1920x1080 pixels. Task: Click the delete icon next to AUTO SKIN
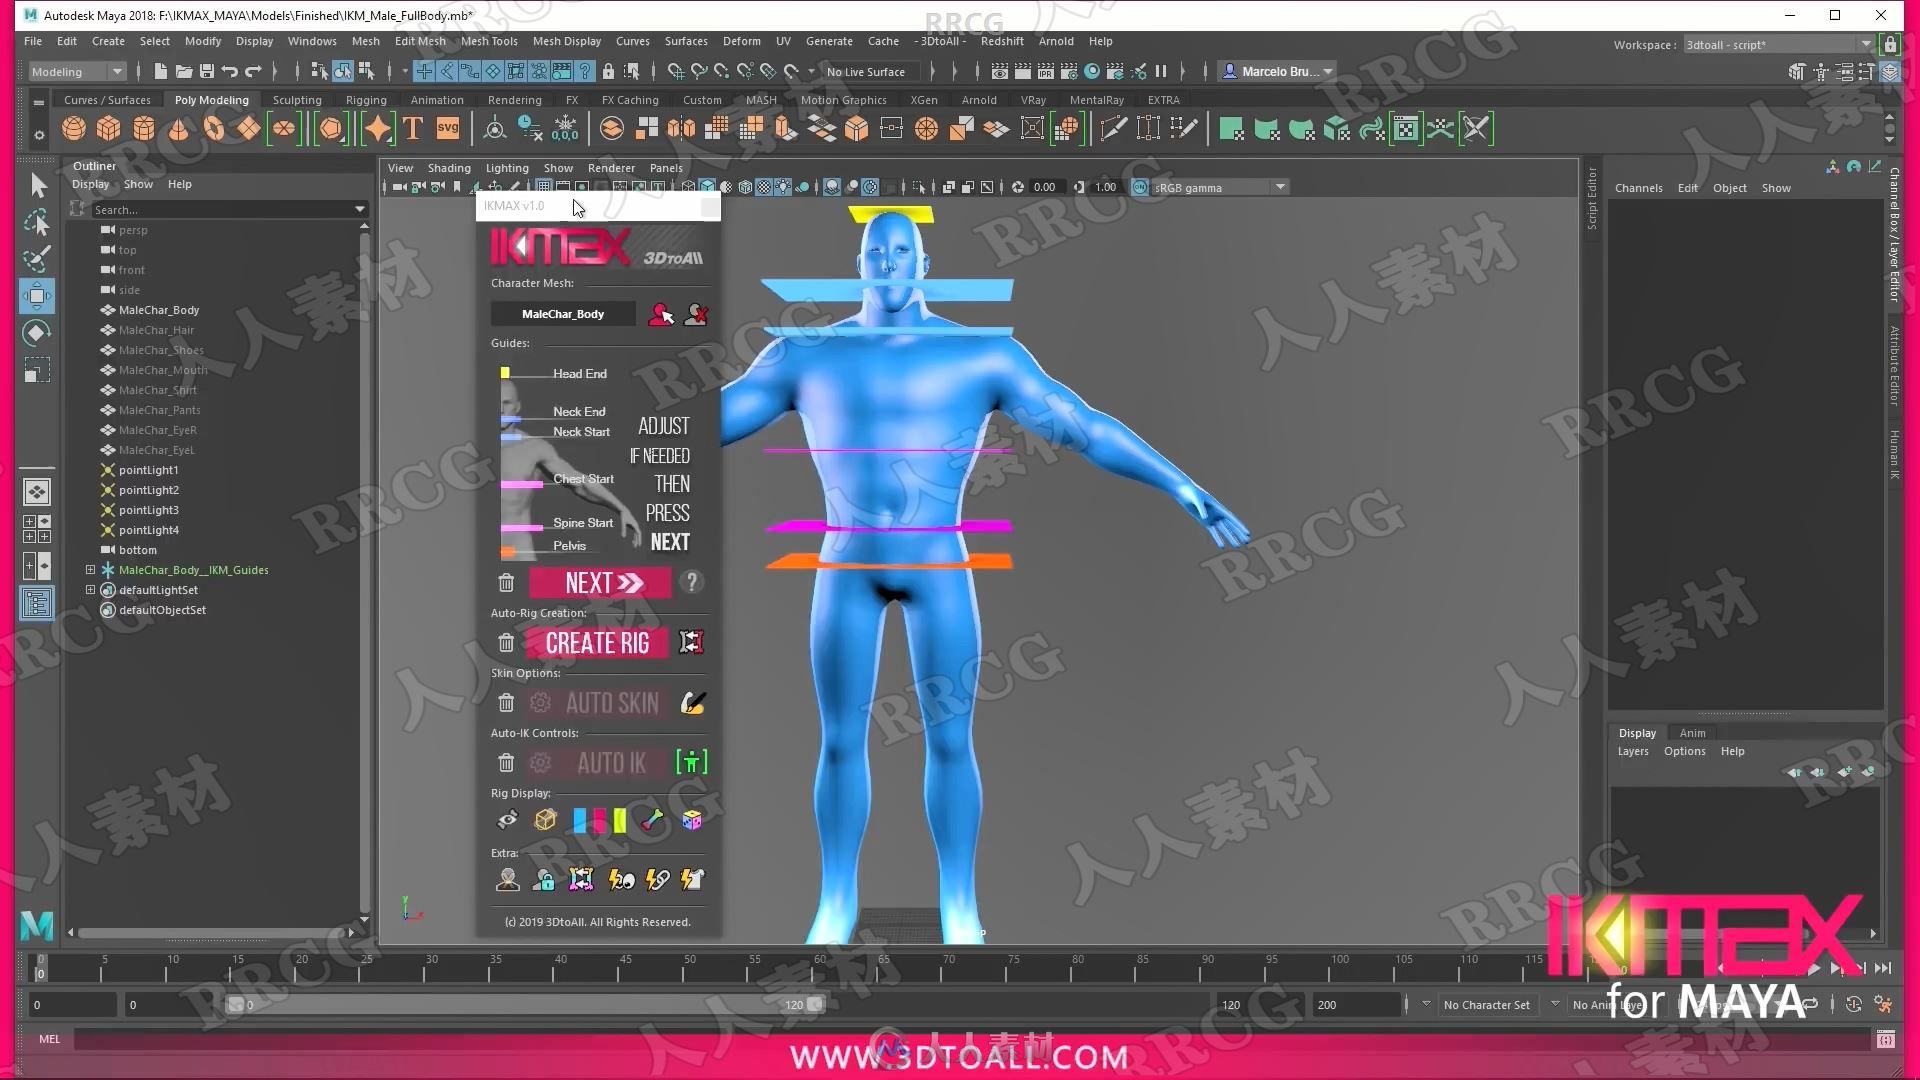(x=505, y=702)
